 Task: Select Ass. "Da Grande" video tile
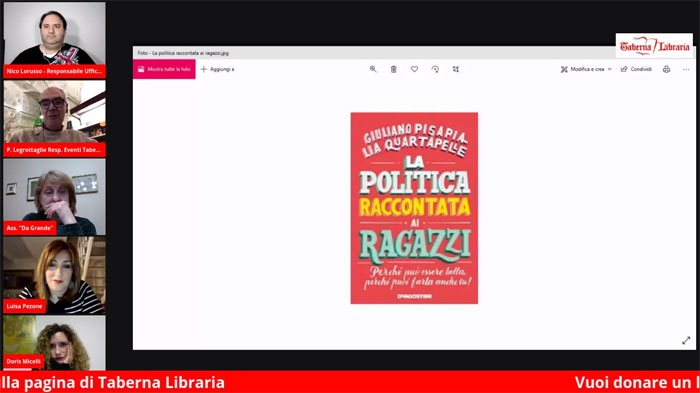(54, 196)
